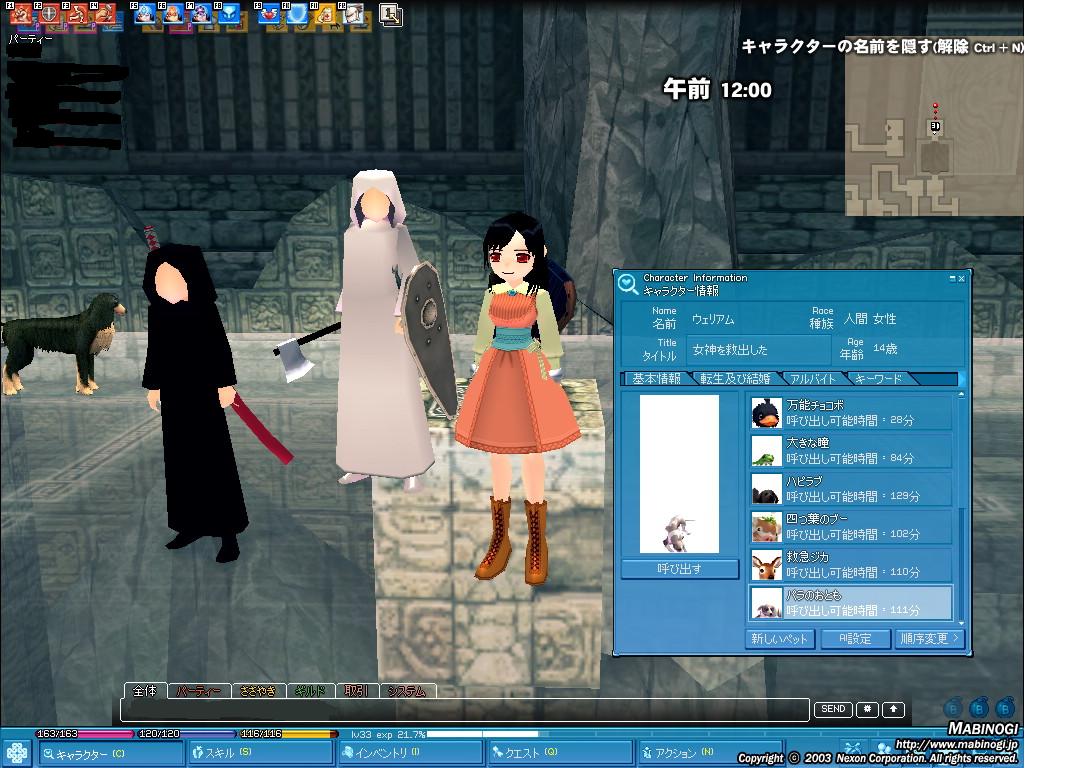Switch to the アルバイト tab
The height and width of the screenshot is (768, 1080).
click(x=813, y=379)
